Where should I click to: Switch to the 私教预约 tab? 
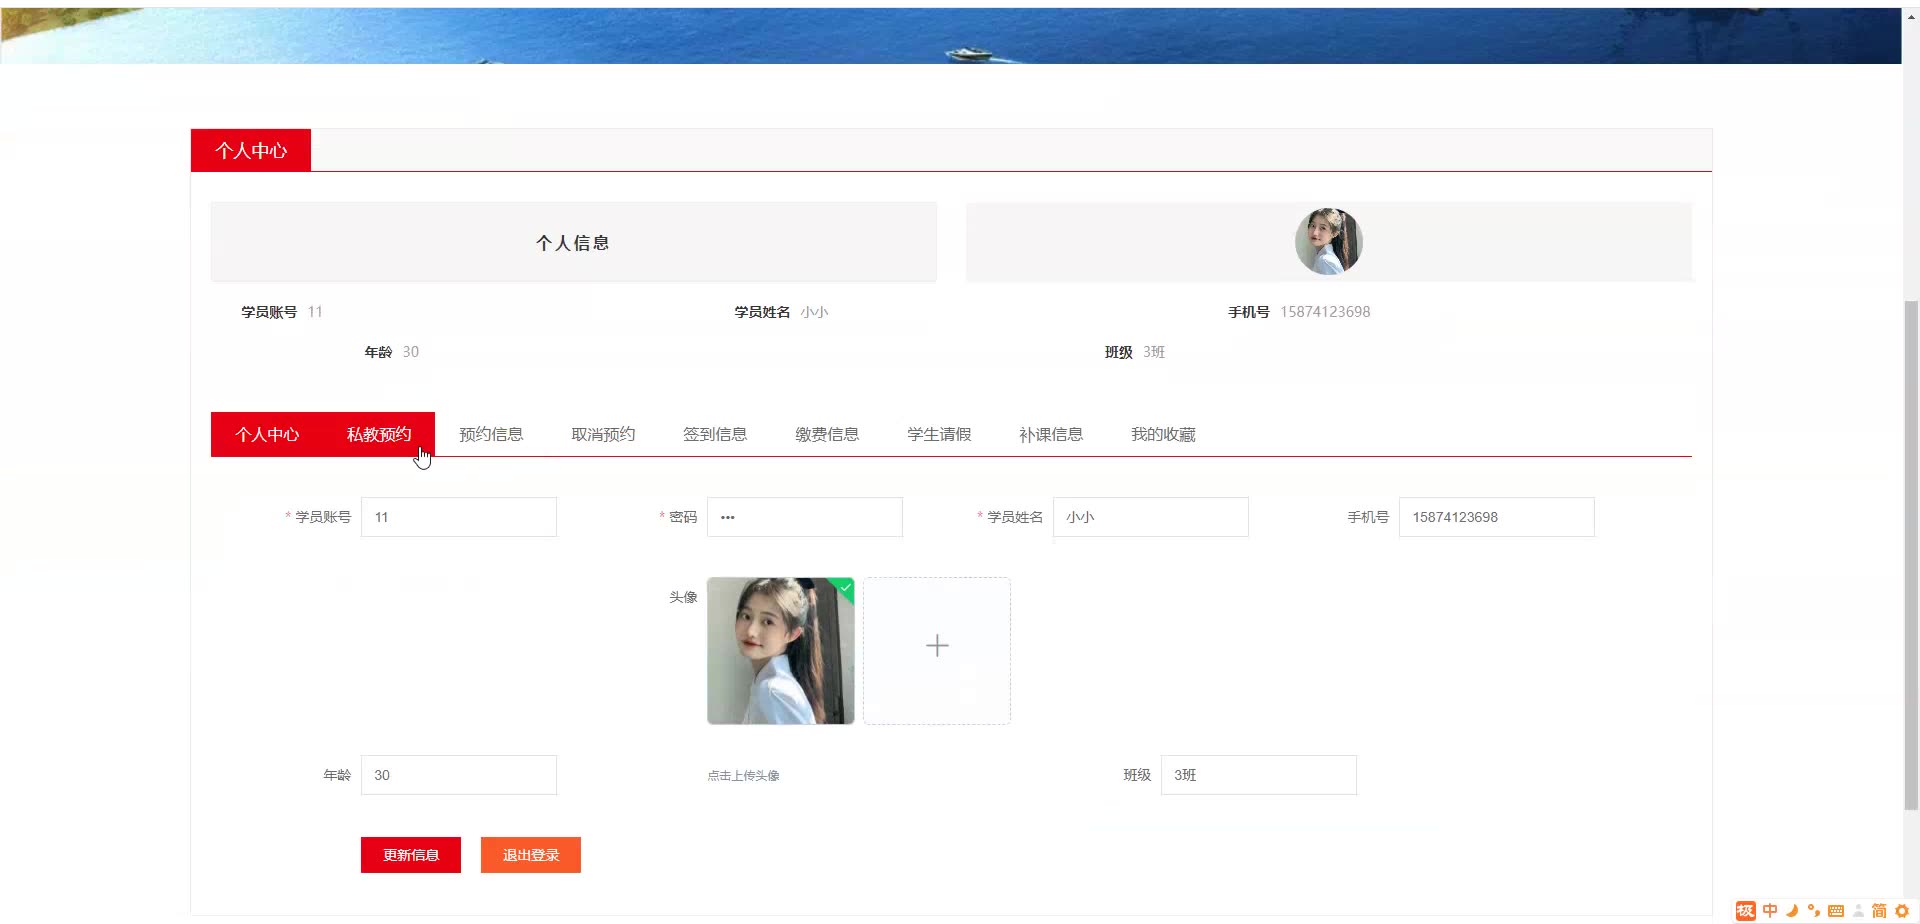click(378, 434)
